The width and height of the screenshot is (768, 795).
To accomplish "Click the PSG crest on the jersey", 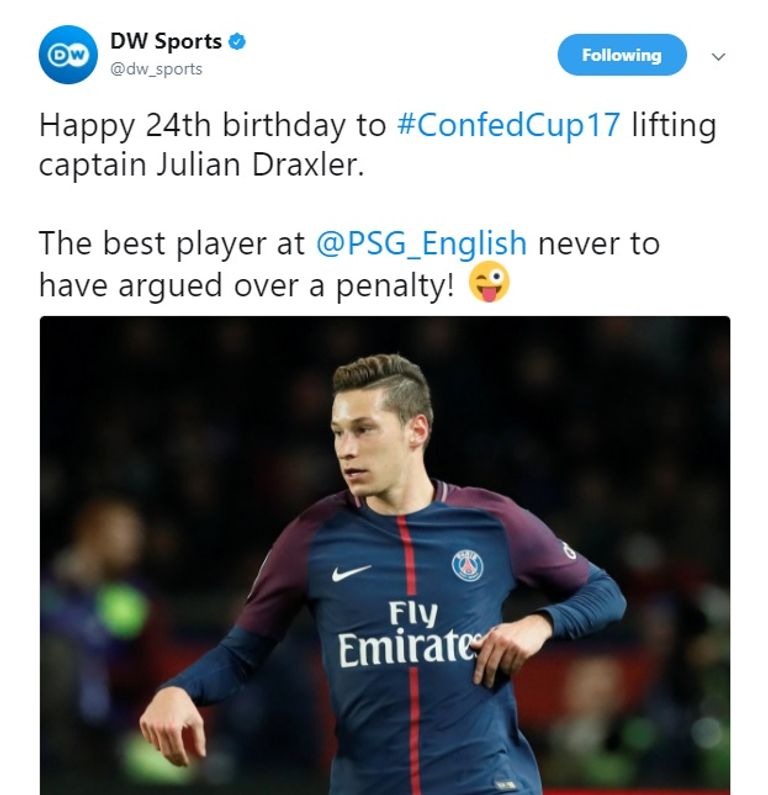I will pos(467,565).
